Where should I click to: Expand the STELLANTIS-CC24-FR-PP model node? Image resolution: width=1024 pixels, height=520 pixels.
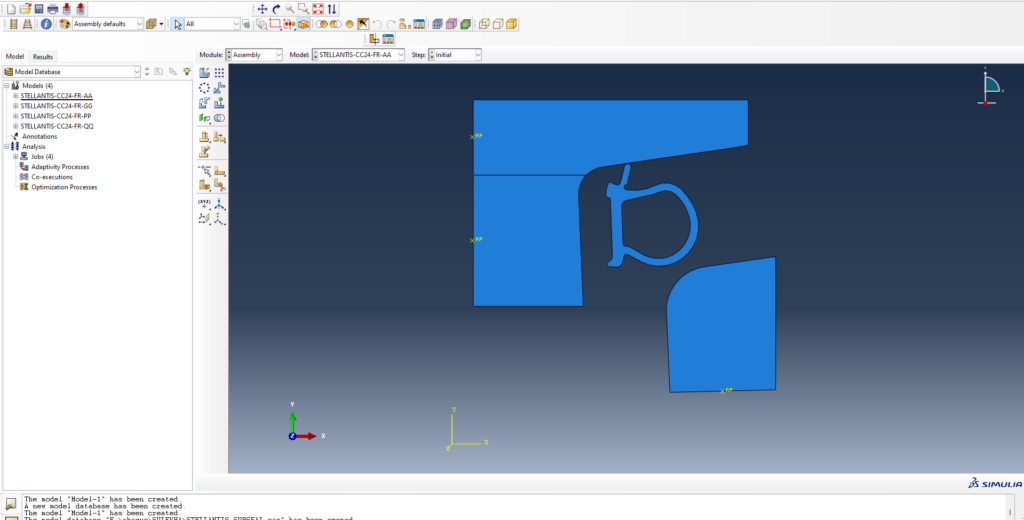(x=16, y=116)
